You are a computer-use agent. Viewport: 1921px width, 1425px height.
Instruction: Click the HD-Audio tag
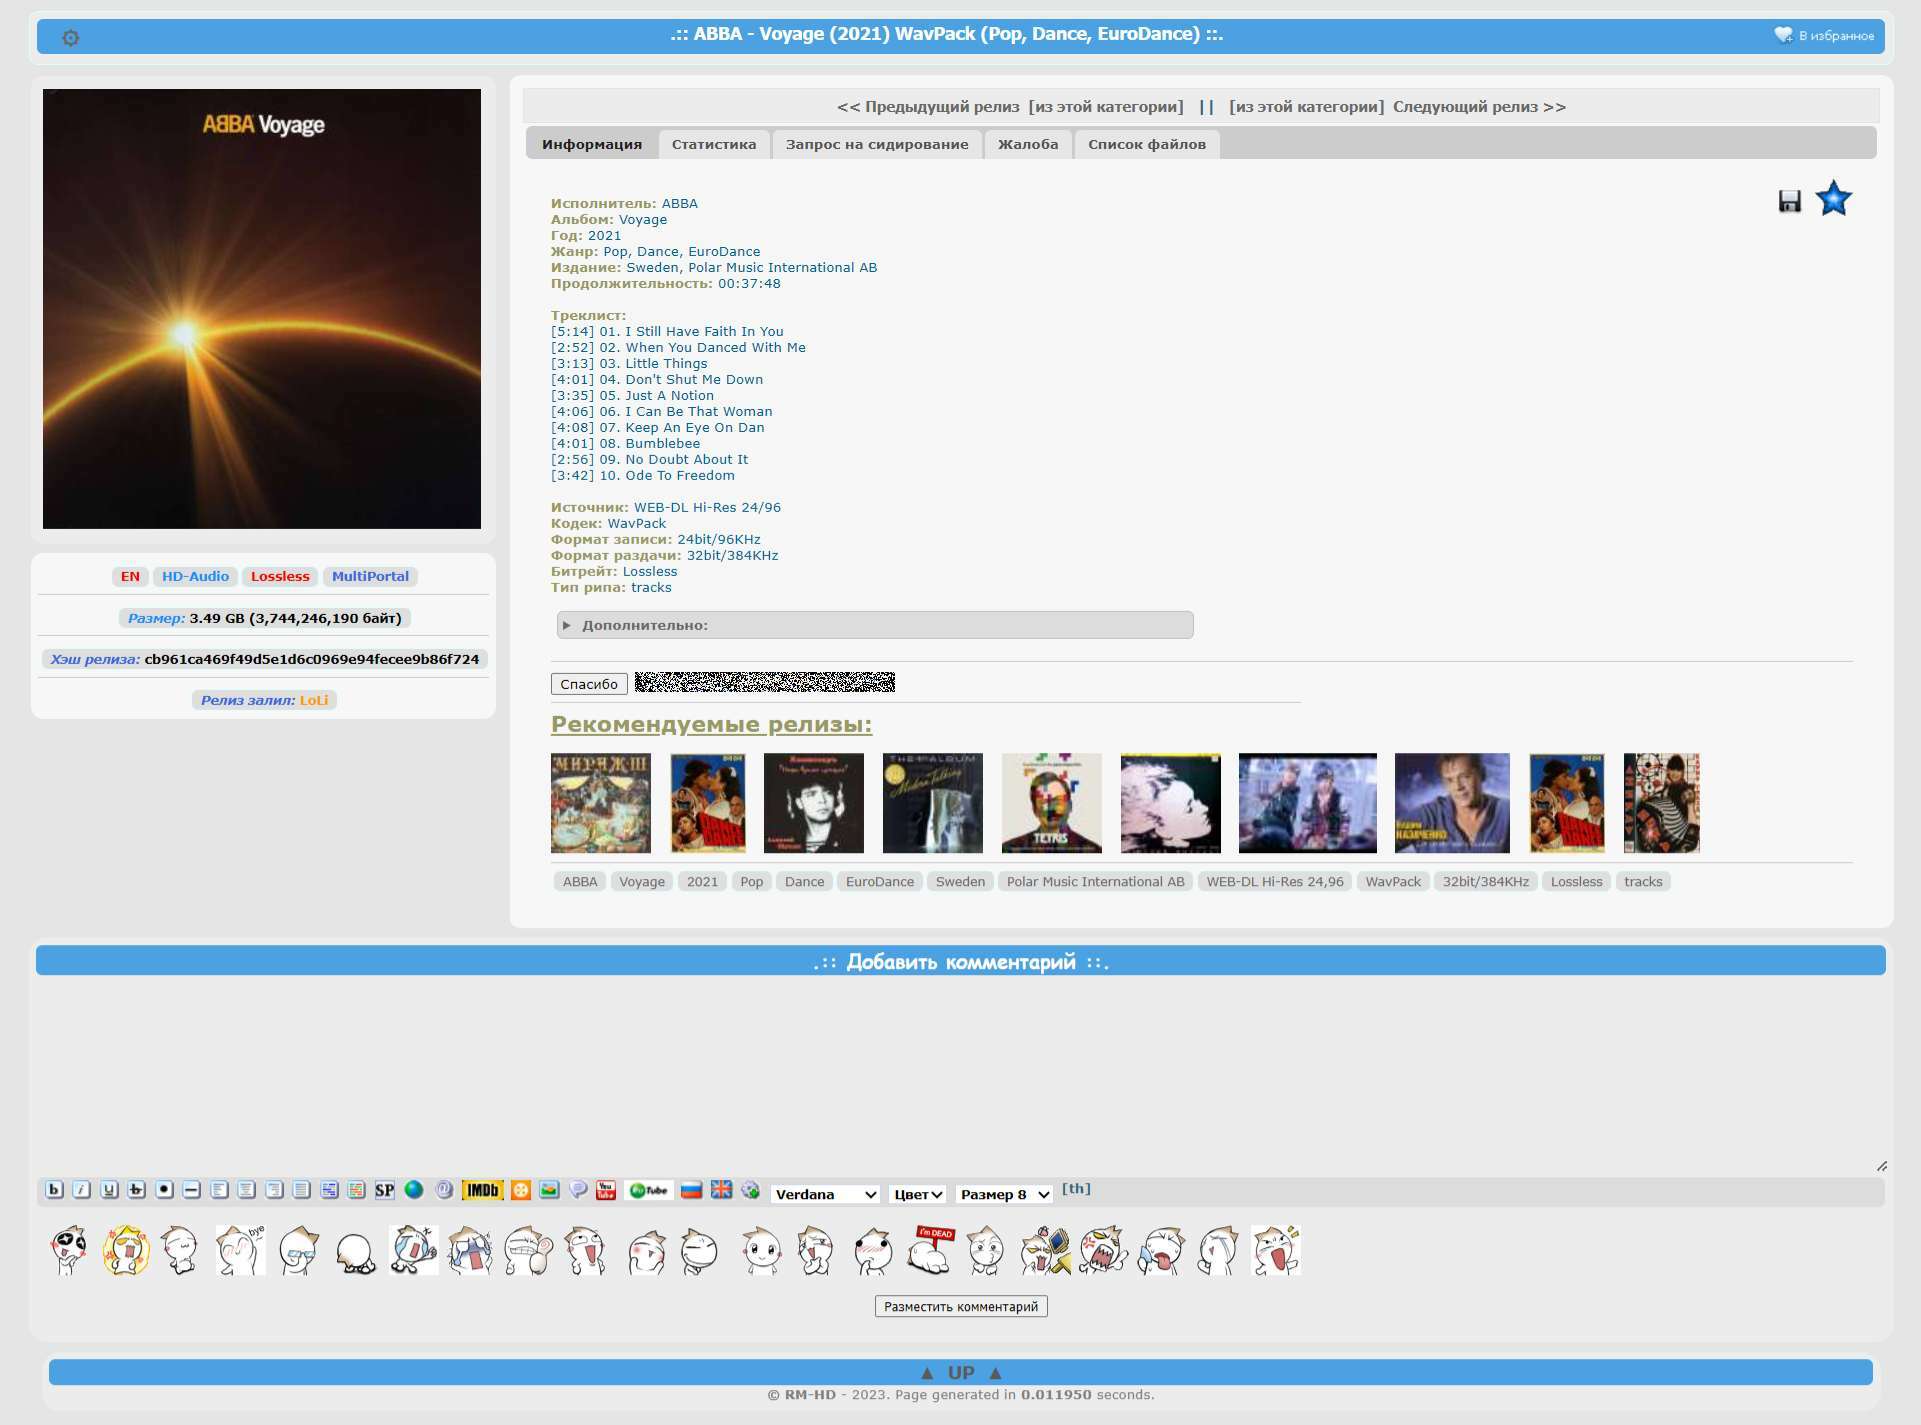(195, 576)
